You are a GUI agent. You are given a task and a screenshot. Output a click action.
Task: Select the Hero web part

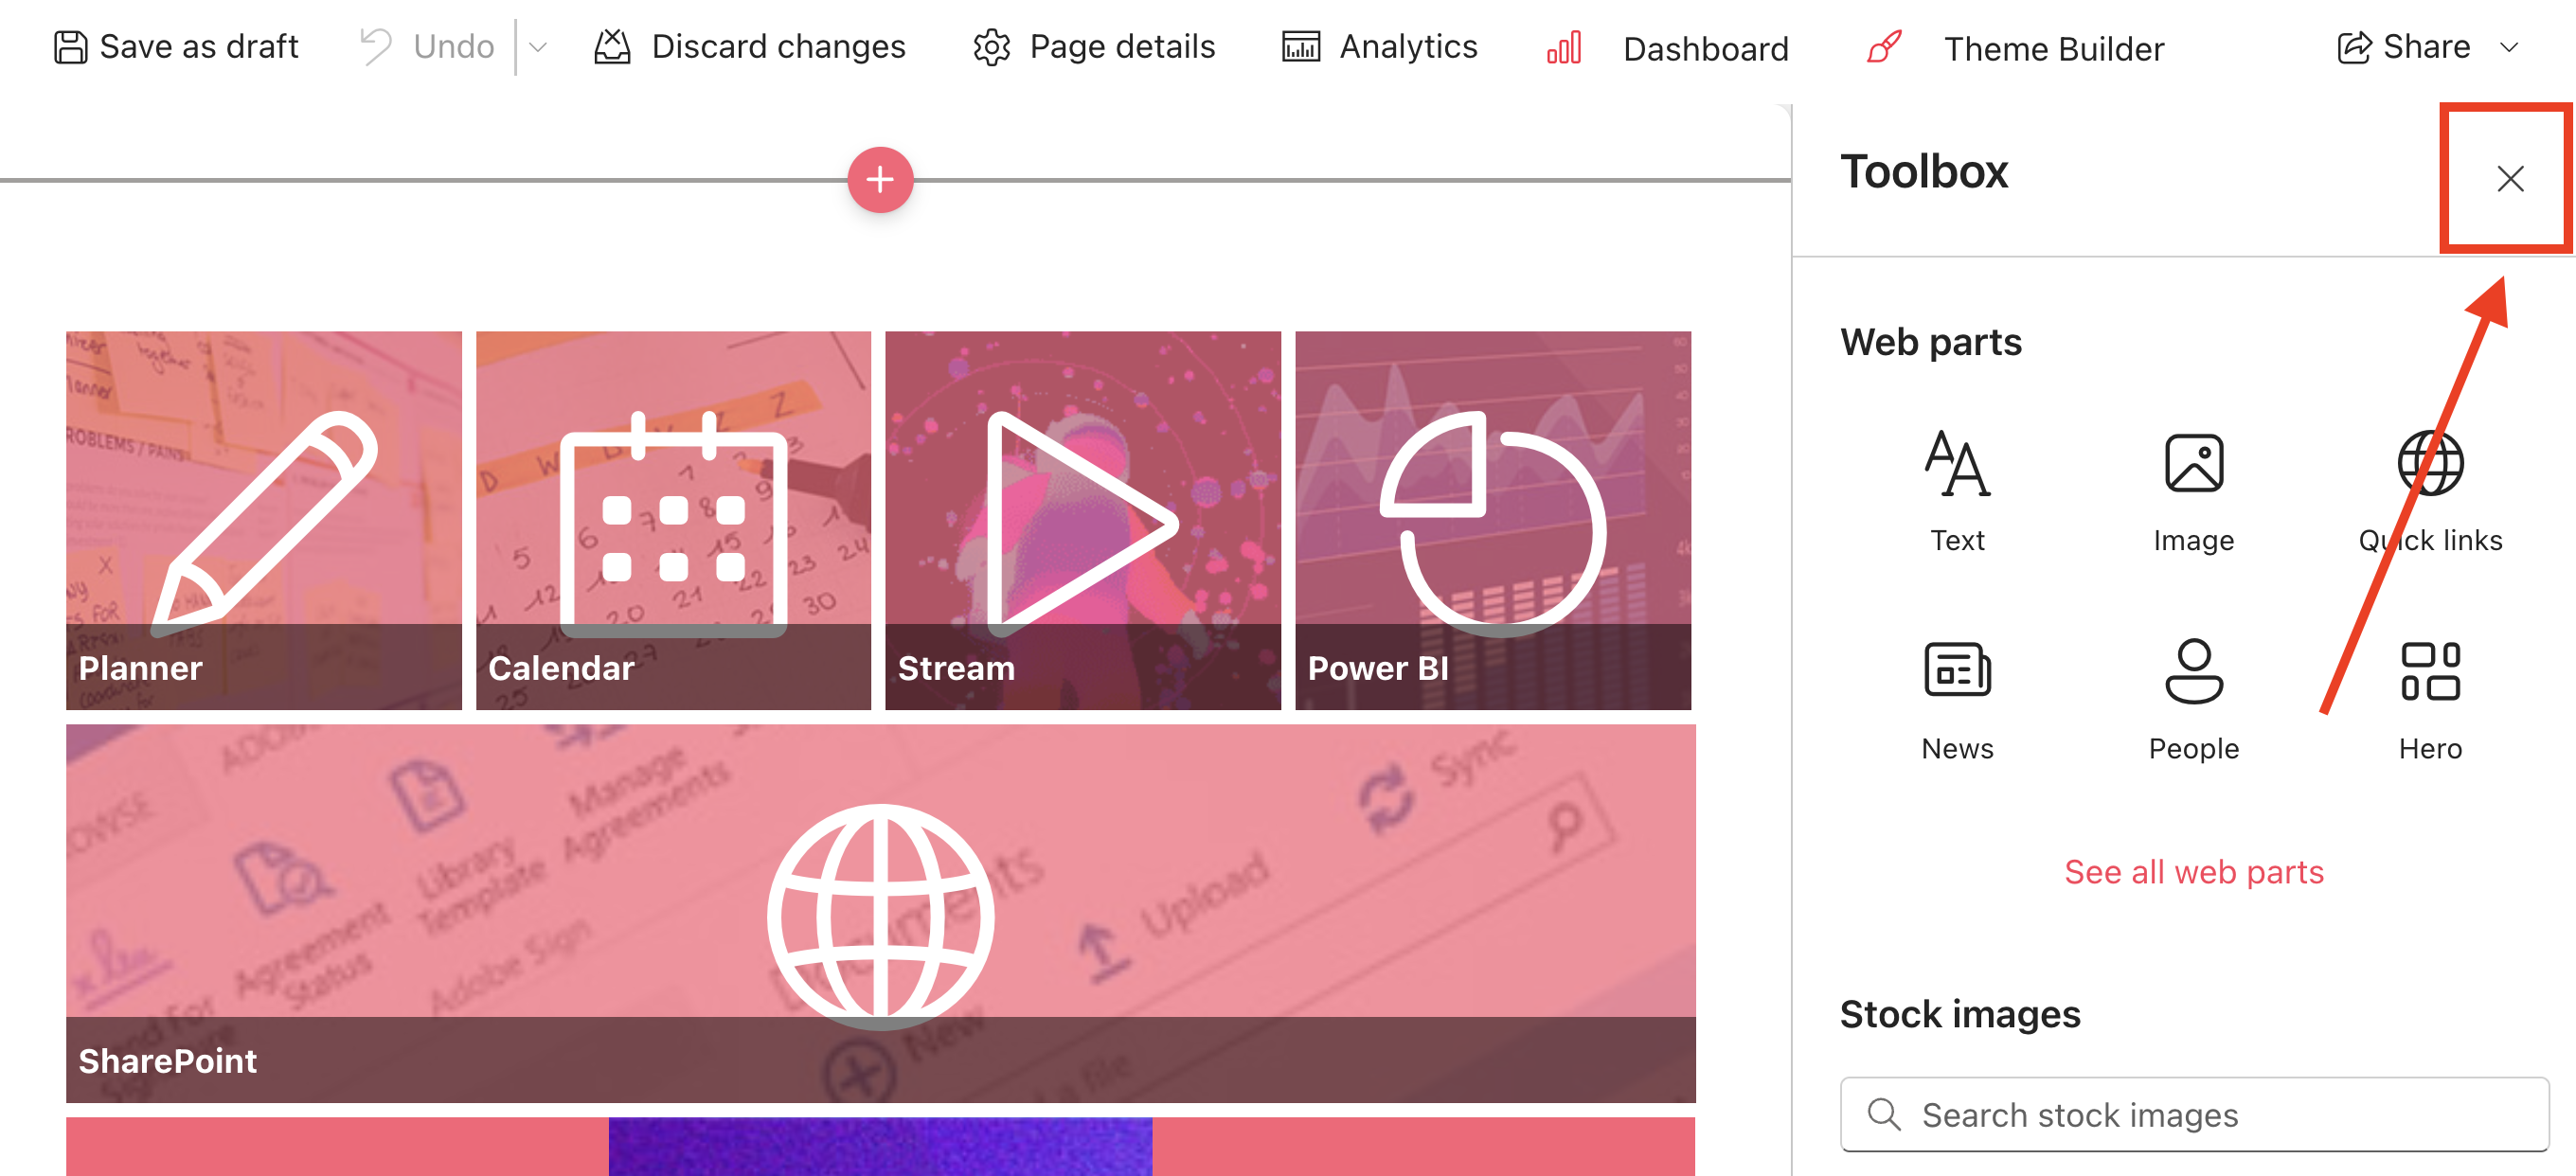[2429, 671]
